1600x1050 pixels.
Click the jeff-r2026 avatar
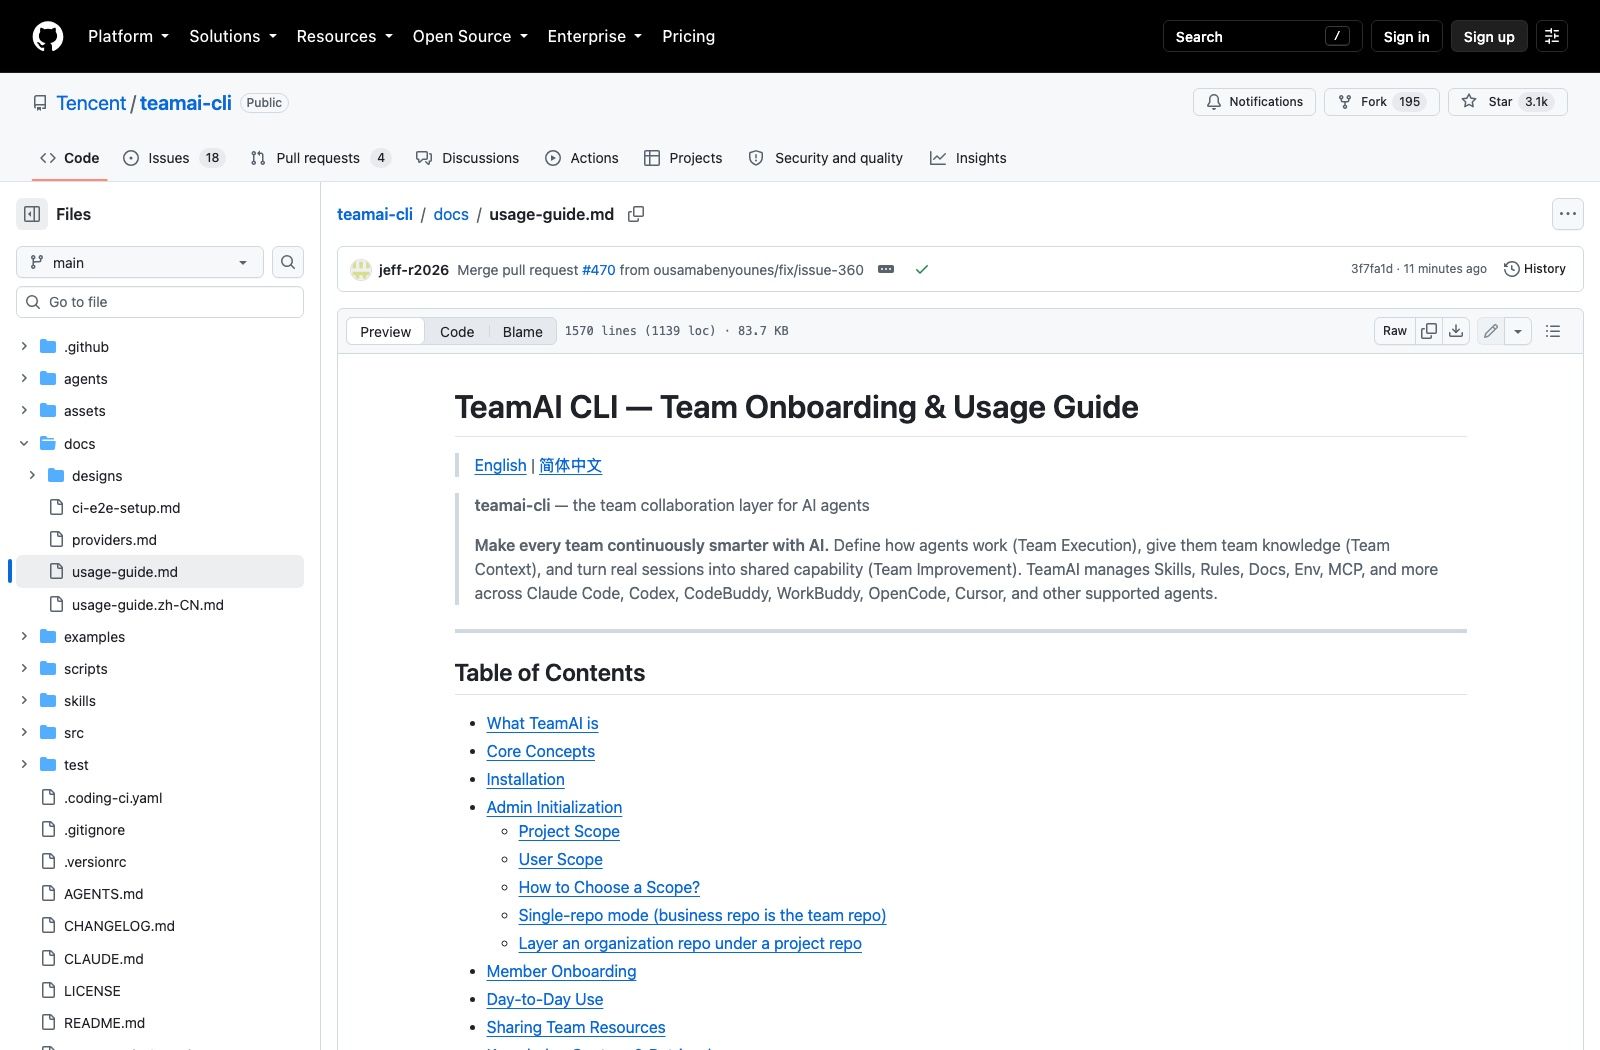(361, 269)
